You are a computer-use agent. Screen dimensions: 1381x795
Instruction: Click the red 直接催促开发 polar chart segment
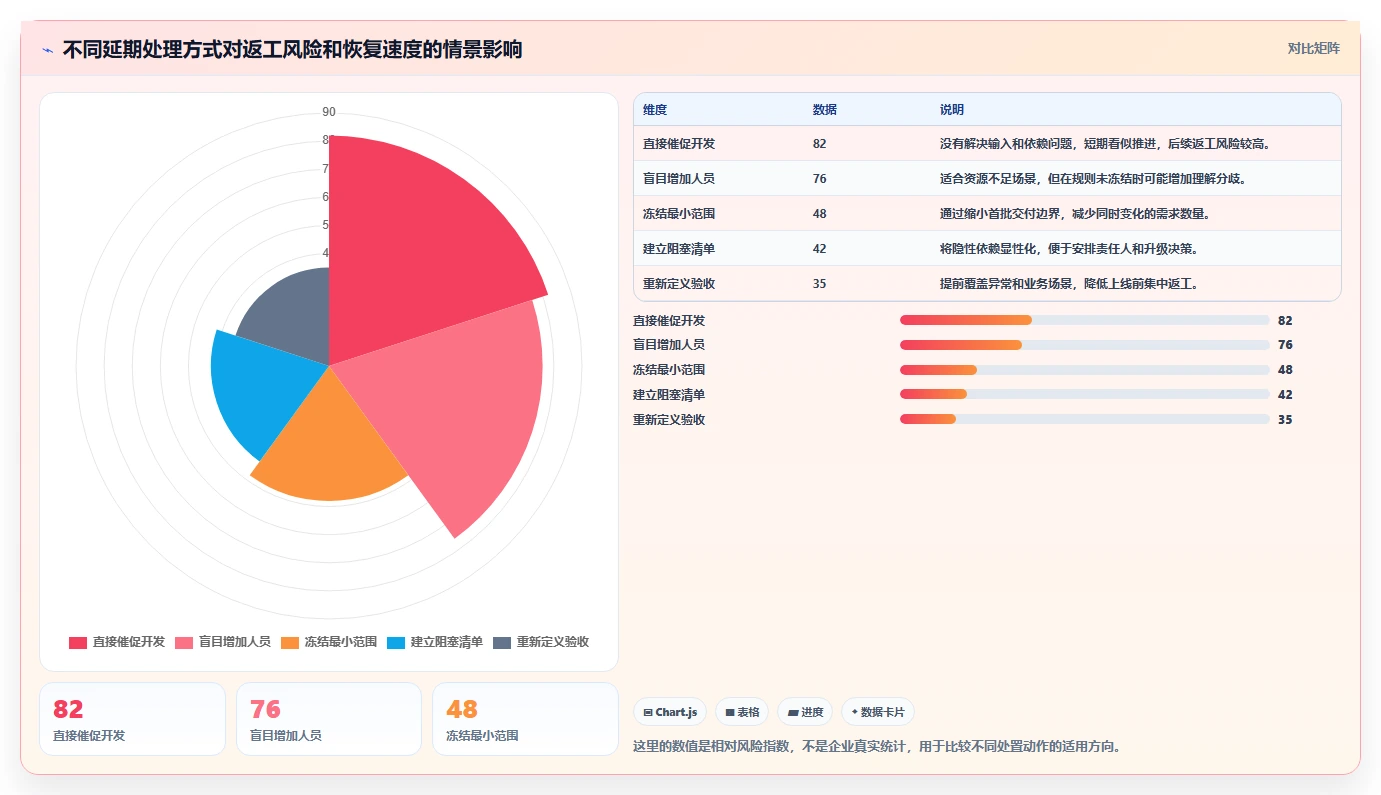(410, 250)
